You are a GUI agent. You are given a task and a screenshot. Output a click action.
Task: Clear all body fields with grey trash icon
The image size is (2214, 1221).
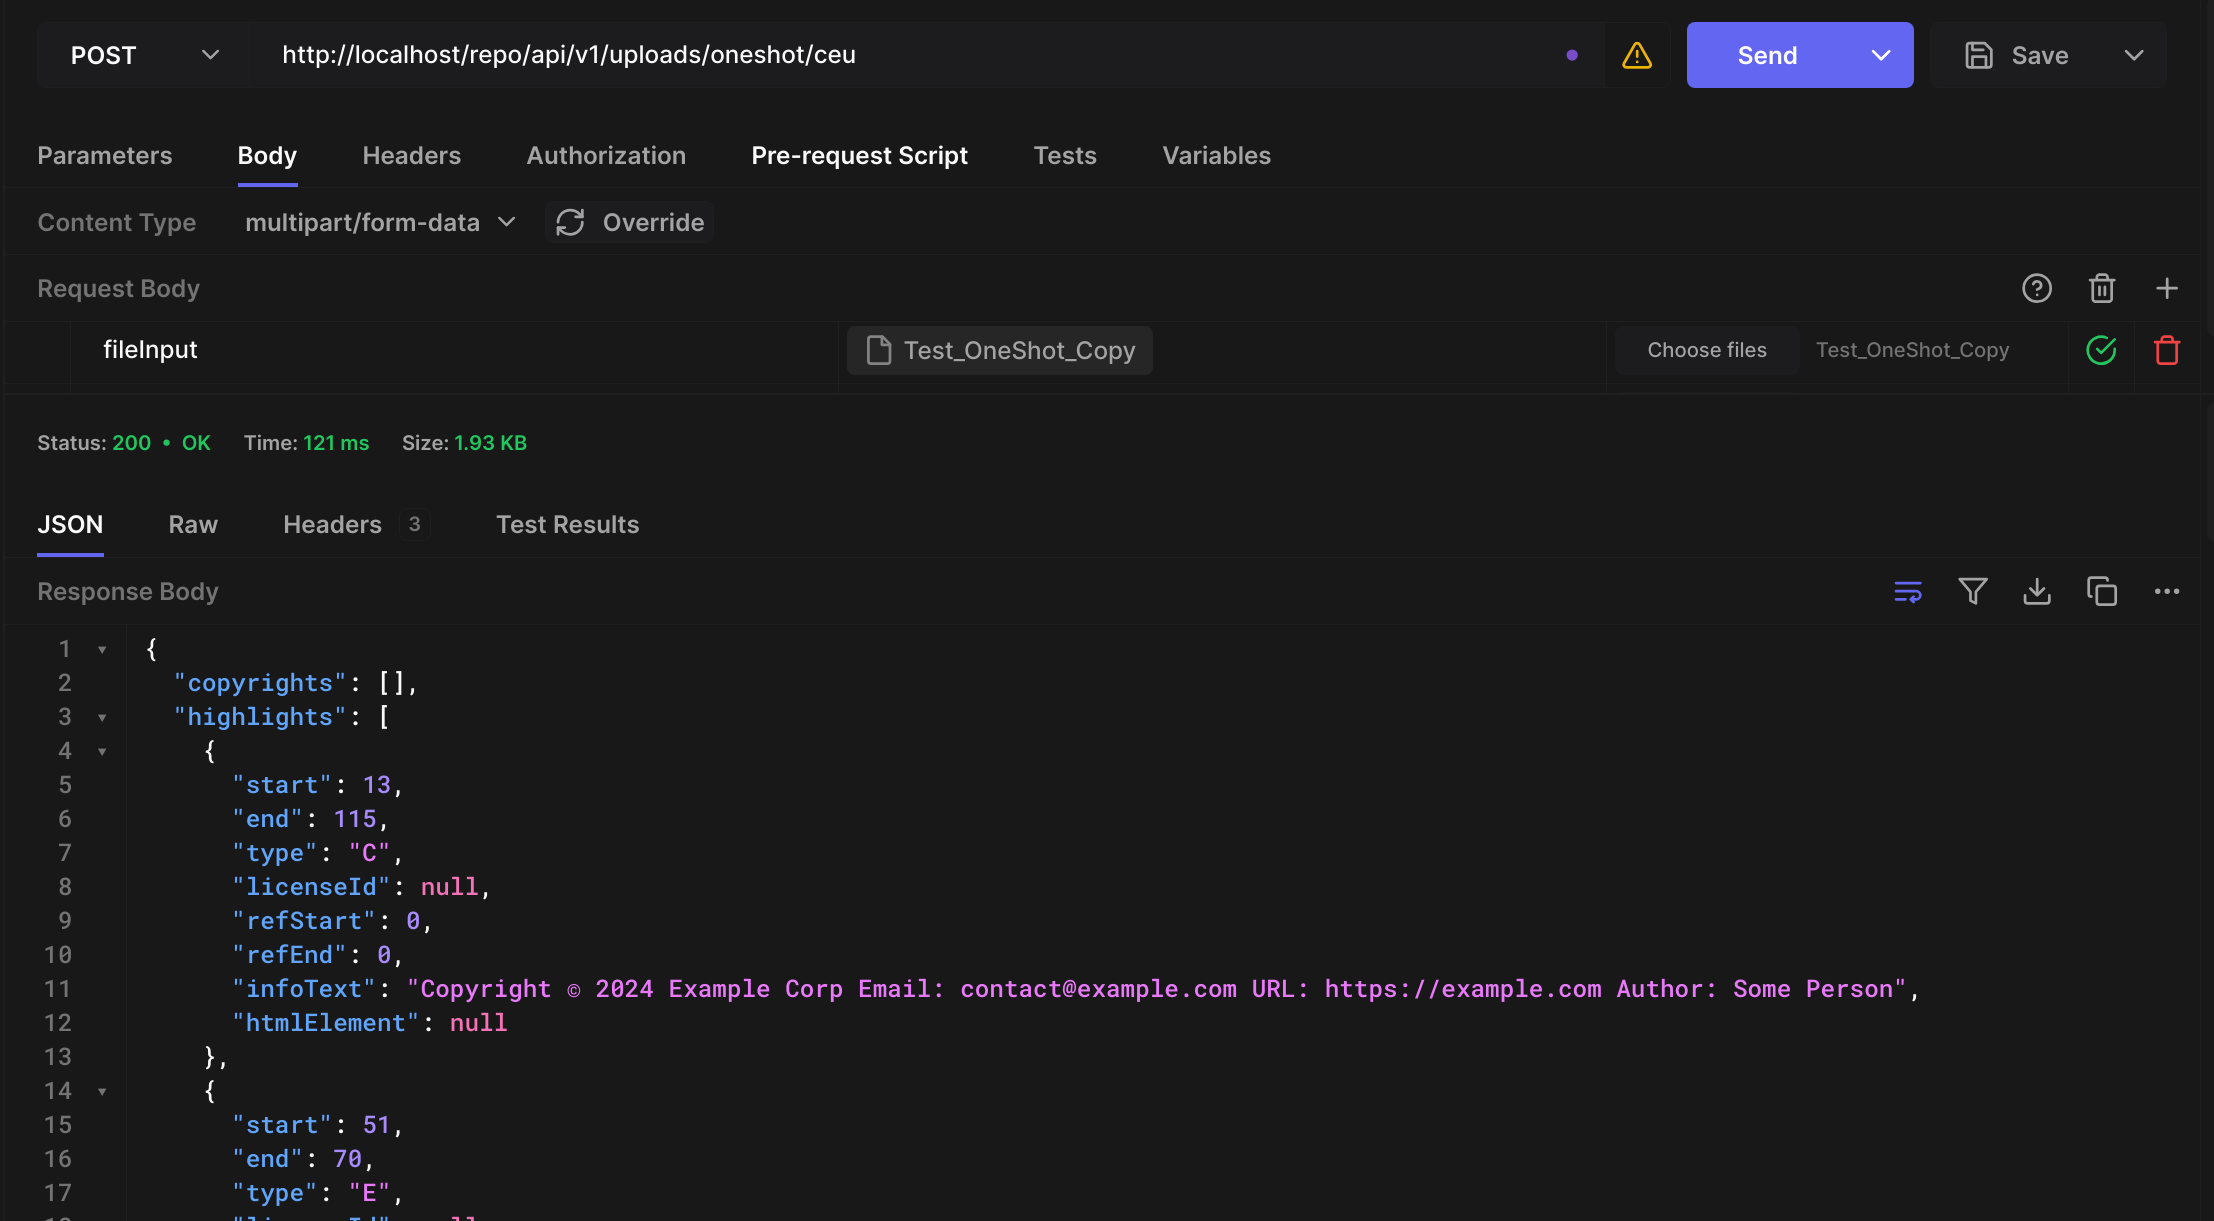(2102, 288)
